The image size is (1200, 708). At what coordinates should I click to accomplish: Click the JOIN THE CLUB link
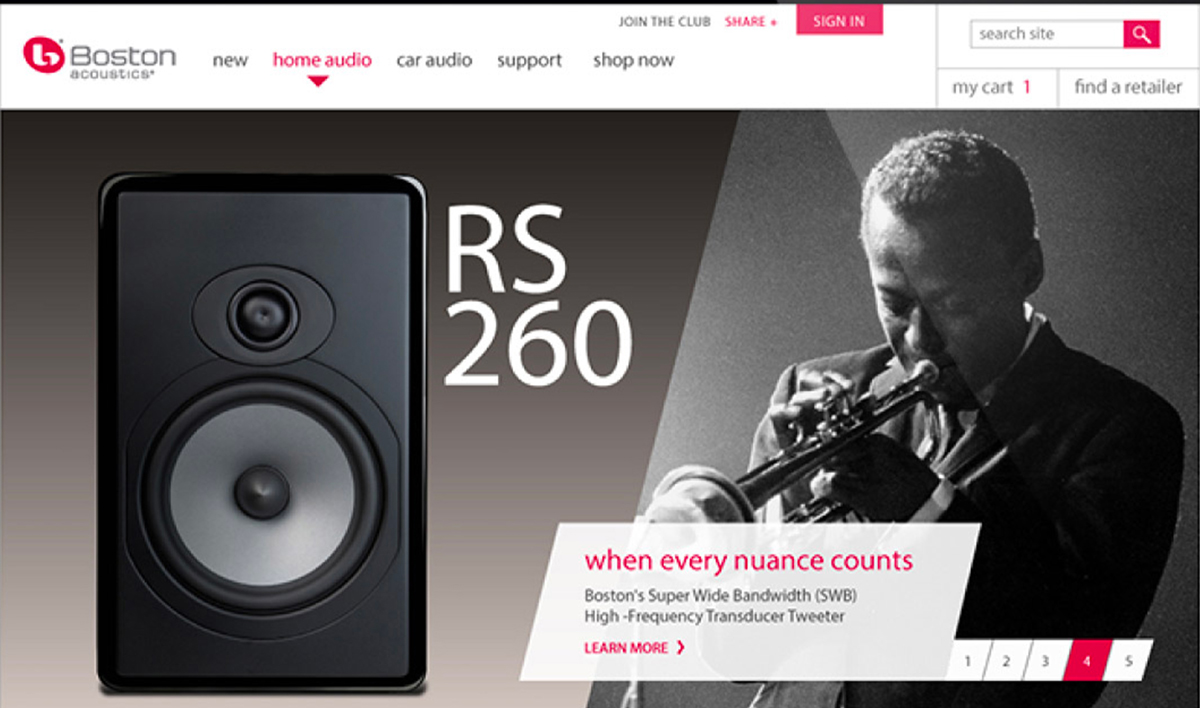665,22
